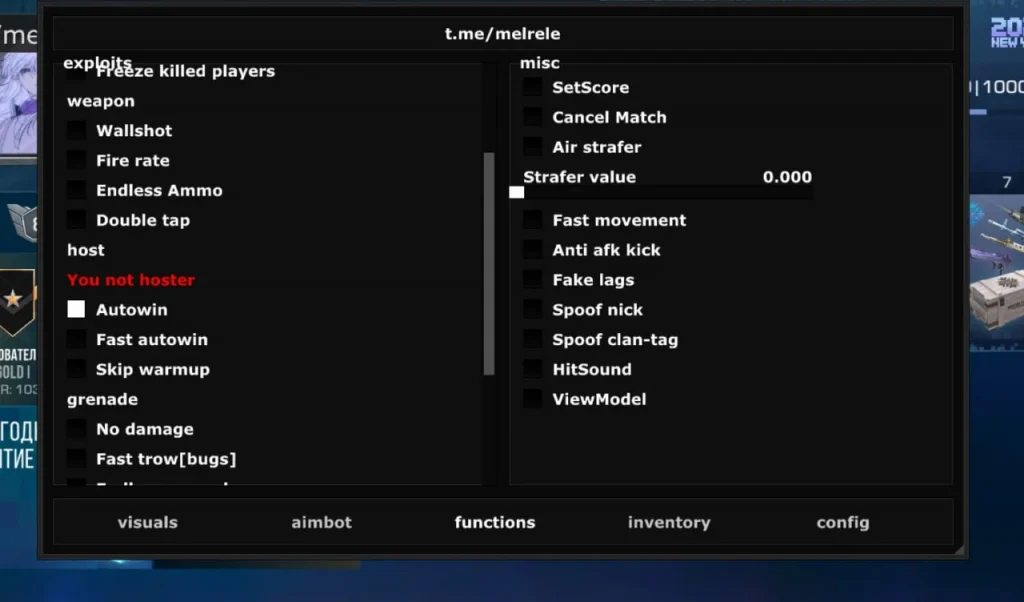
Task: Enable the HitSound checkbox
Action: pyautogui.click(x=533, y=370)
